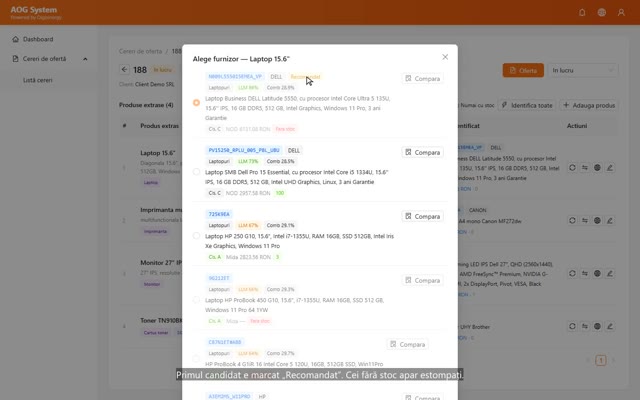This screenshot has height=400, width=640.
Task: Collapse the Cereri de ofertă sidebar chevron
Action: (x=85, y=59)
